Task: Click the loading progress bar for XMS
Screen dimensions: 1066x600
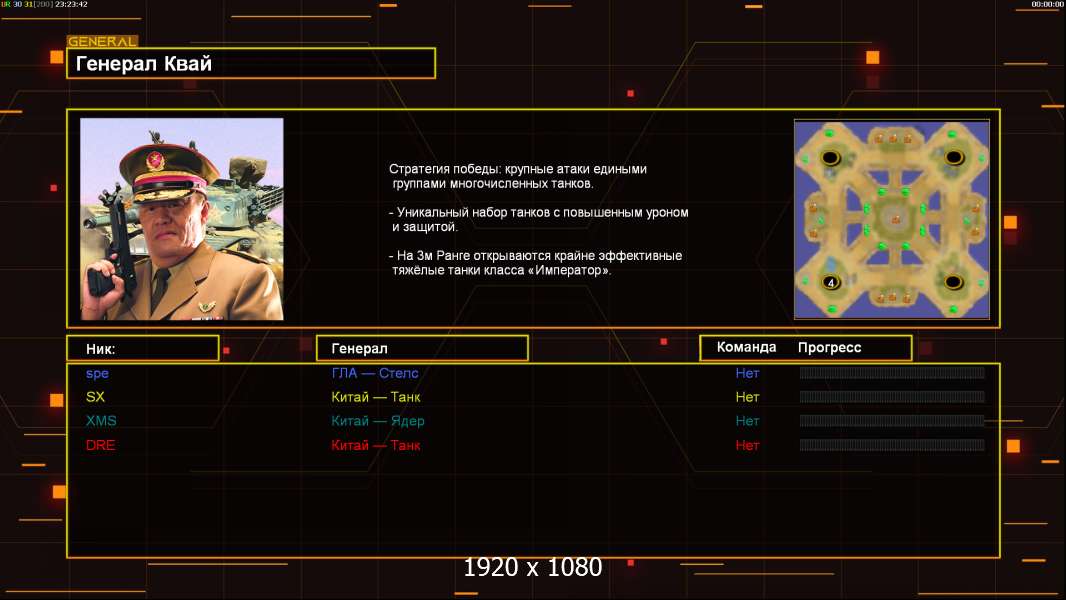Action: point(892,421)
